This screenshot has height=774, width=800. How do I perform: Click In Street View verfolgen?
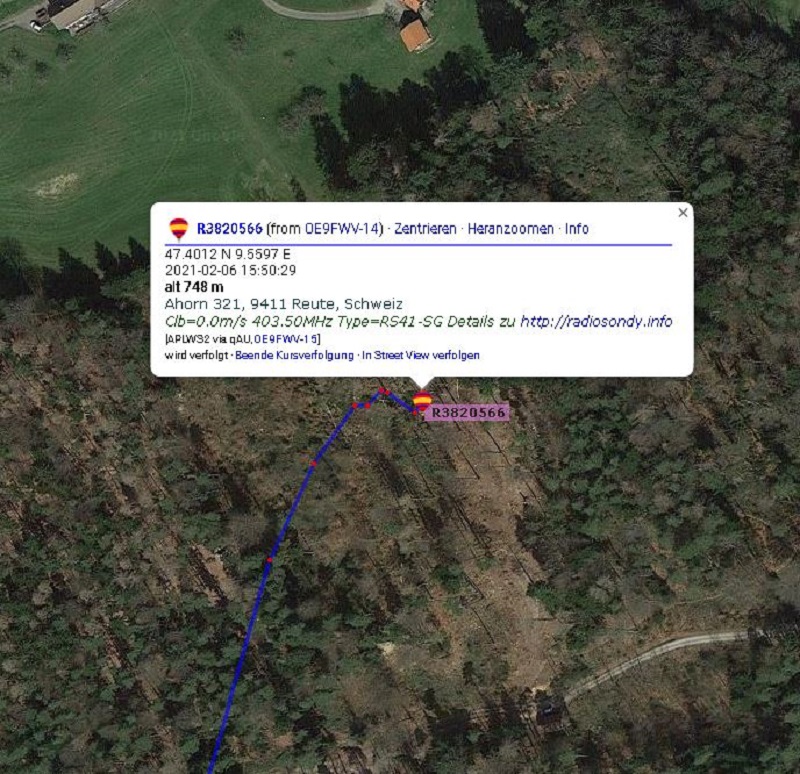(421, 355)
